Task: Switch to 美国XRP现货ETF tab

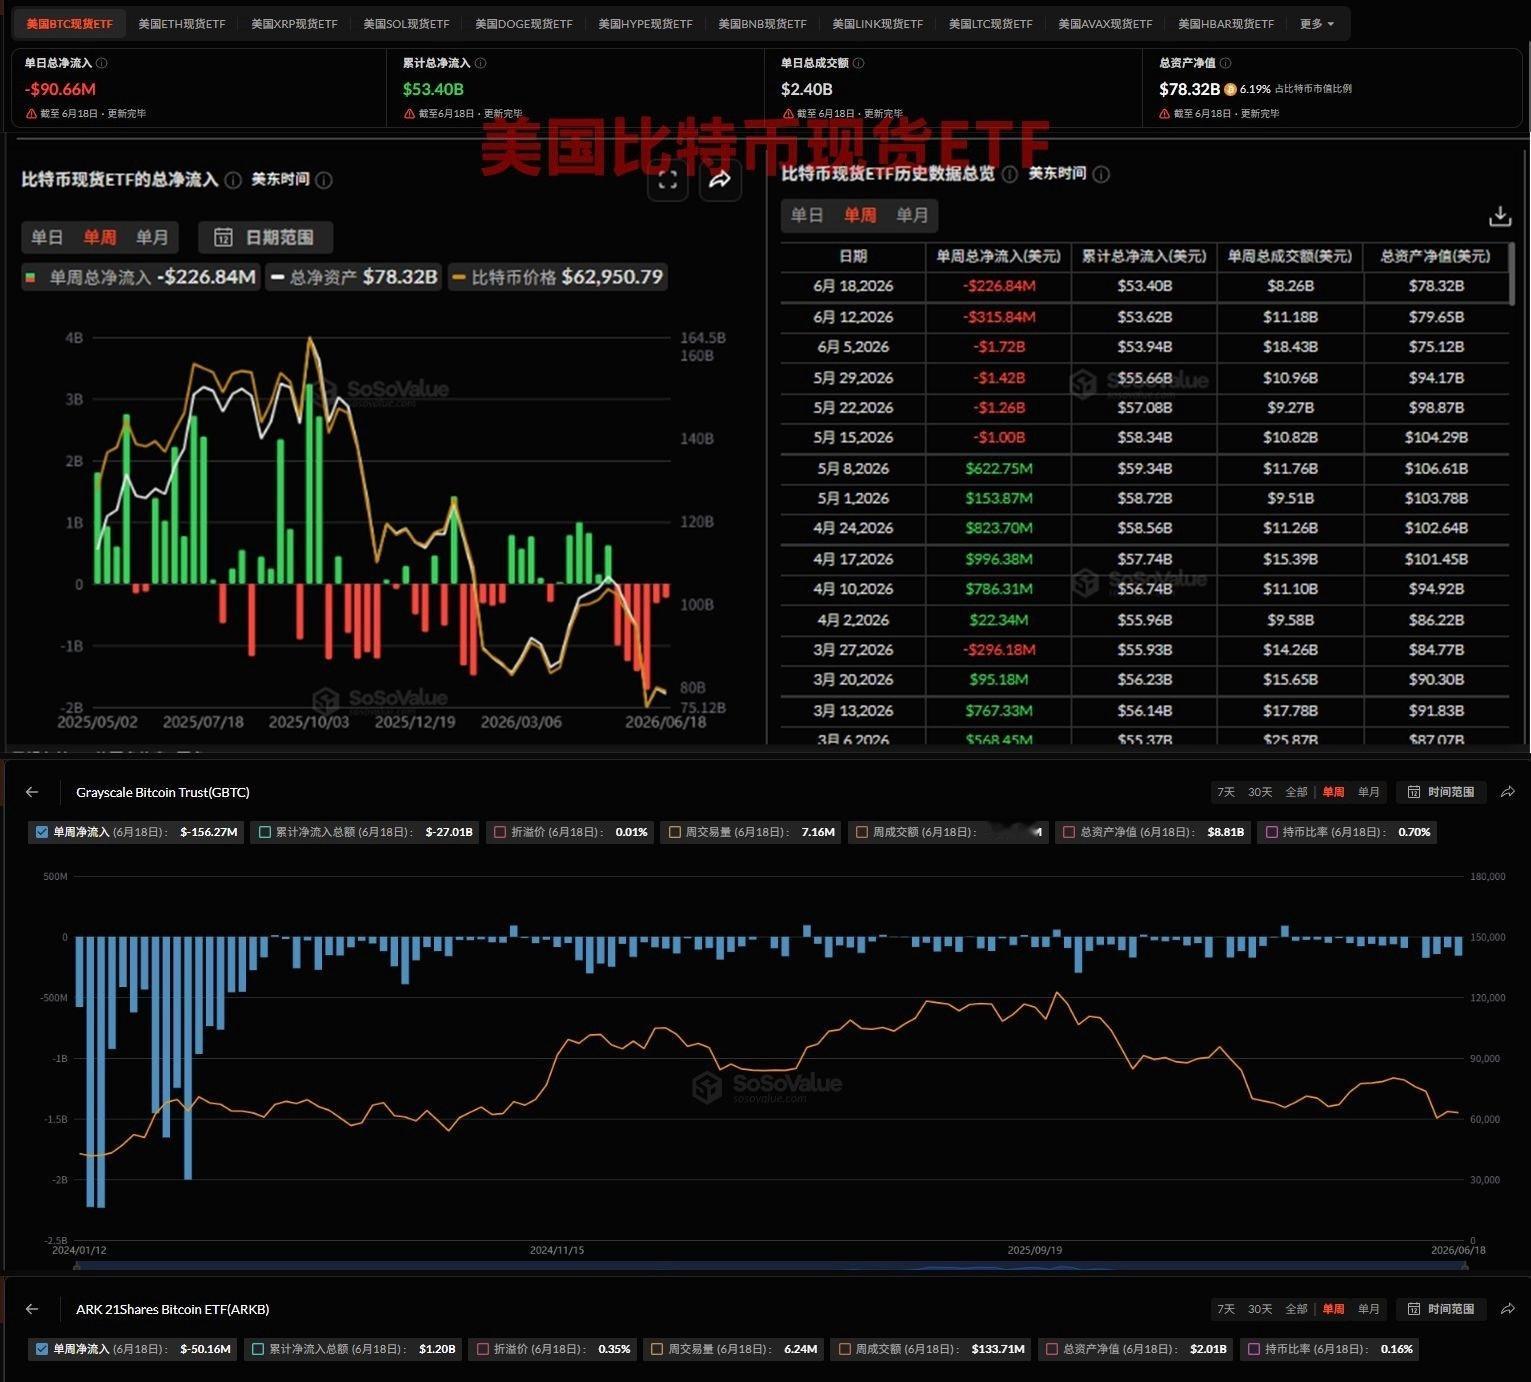Action: coord(294,24)
